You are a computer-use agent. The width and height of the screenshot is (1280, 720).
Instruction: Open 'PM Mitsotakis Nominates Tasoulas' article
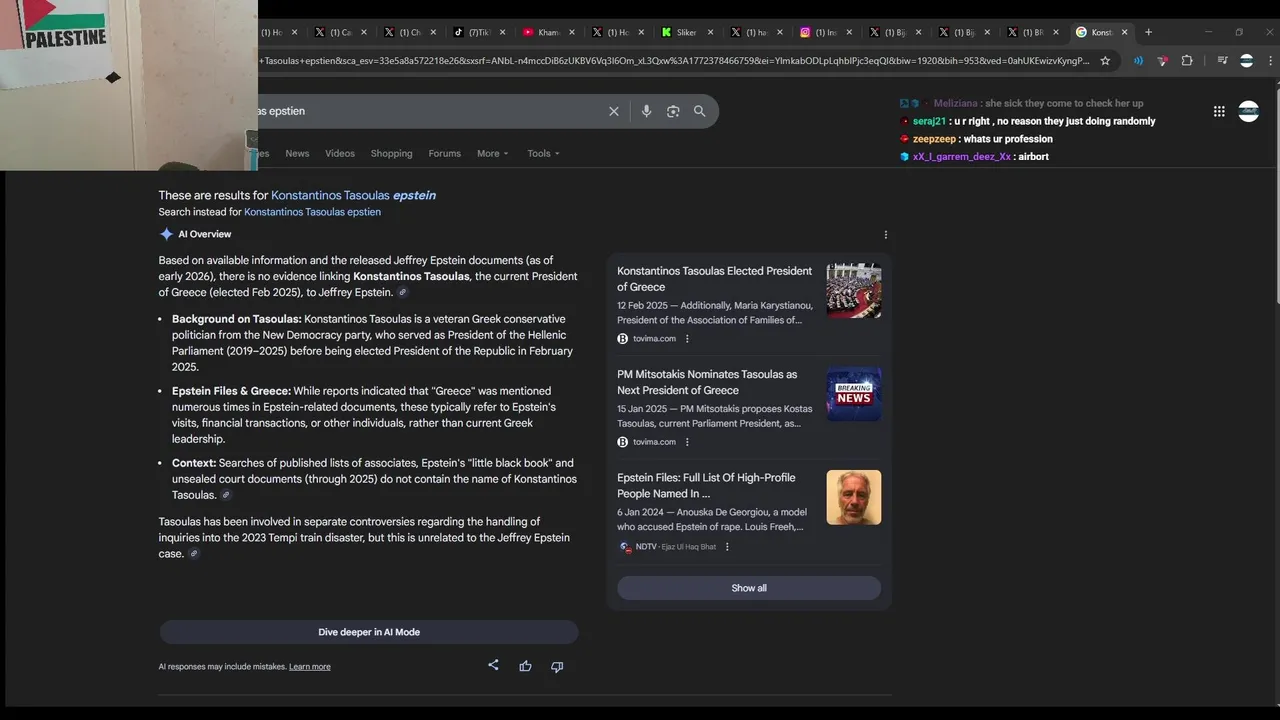707,382
